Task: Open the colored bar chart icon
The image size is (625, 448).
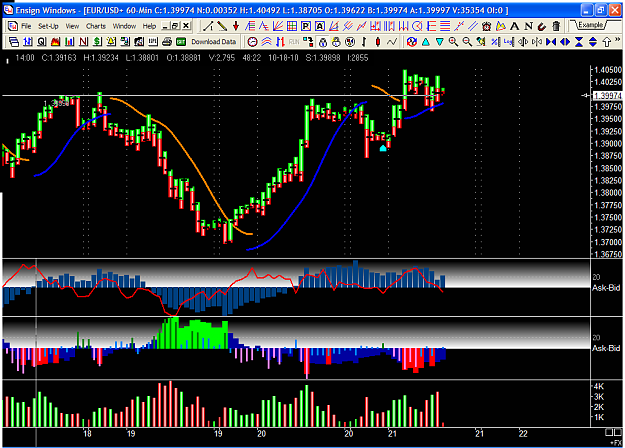Action: pos(69,41)
